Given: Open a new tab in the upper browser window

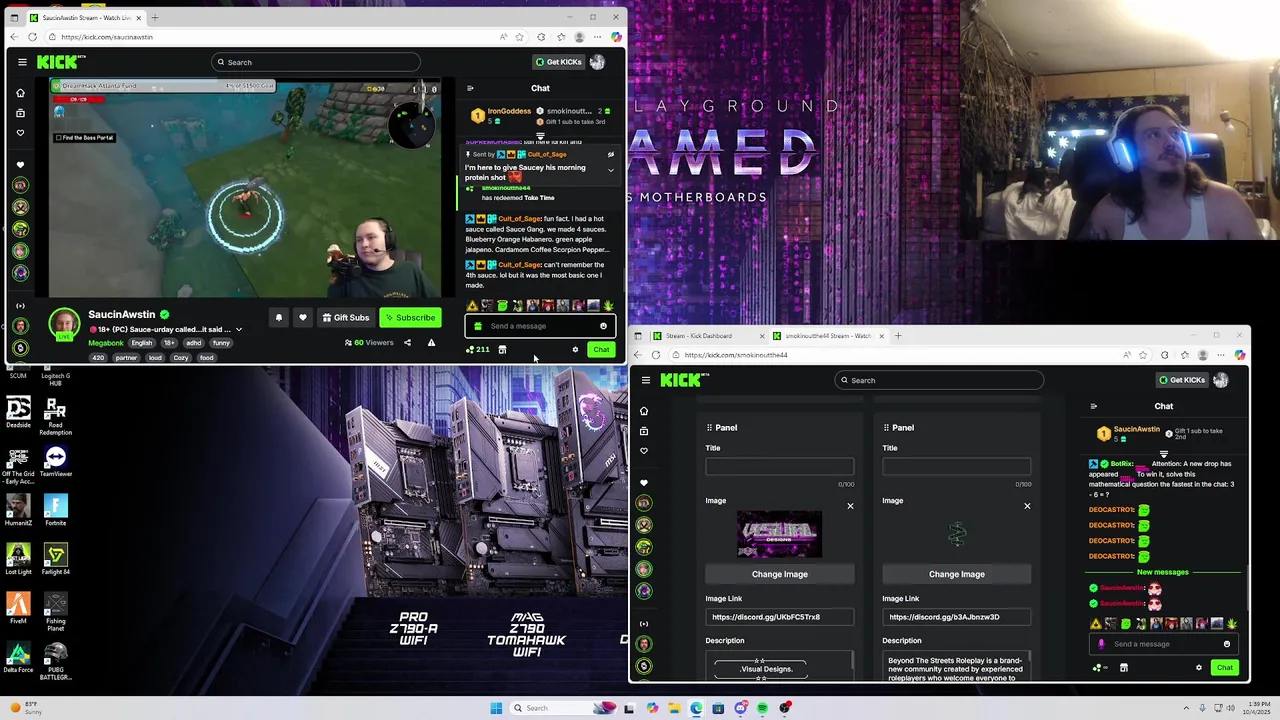Looking at the screenshot, I should click(155, 18).
